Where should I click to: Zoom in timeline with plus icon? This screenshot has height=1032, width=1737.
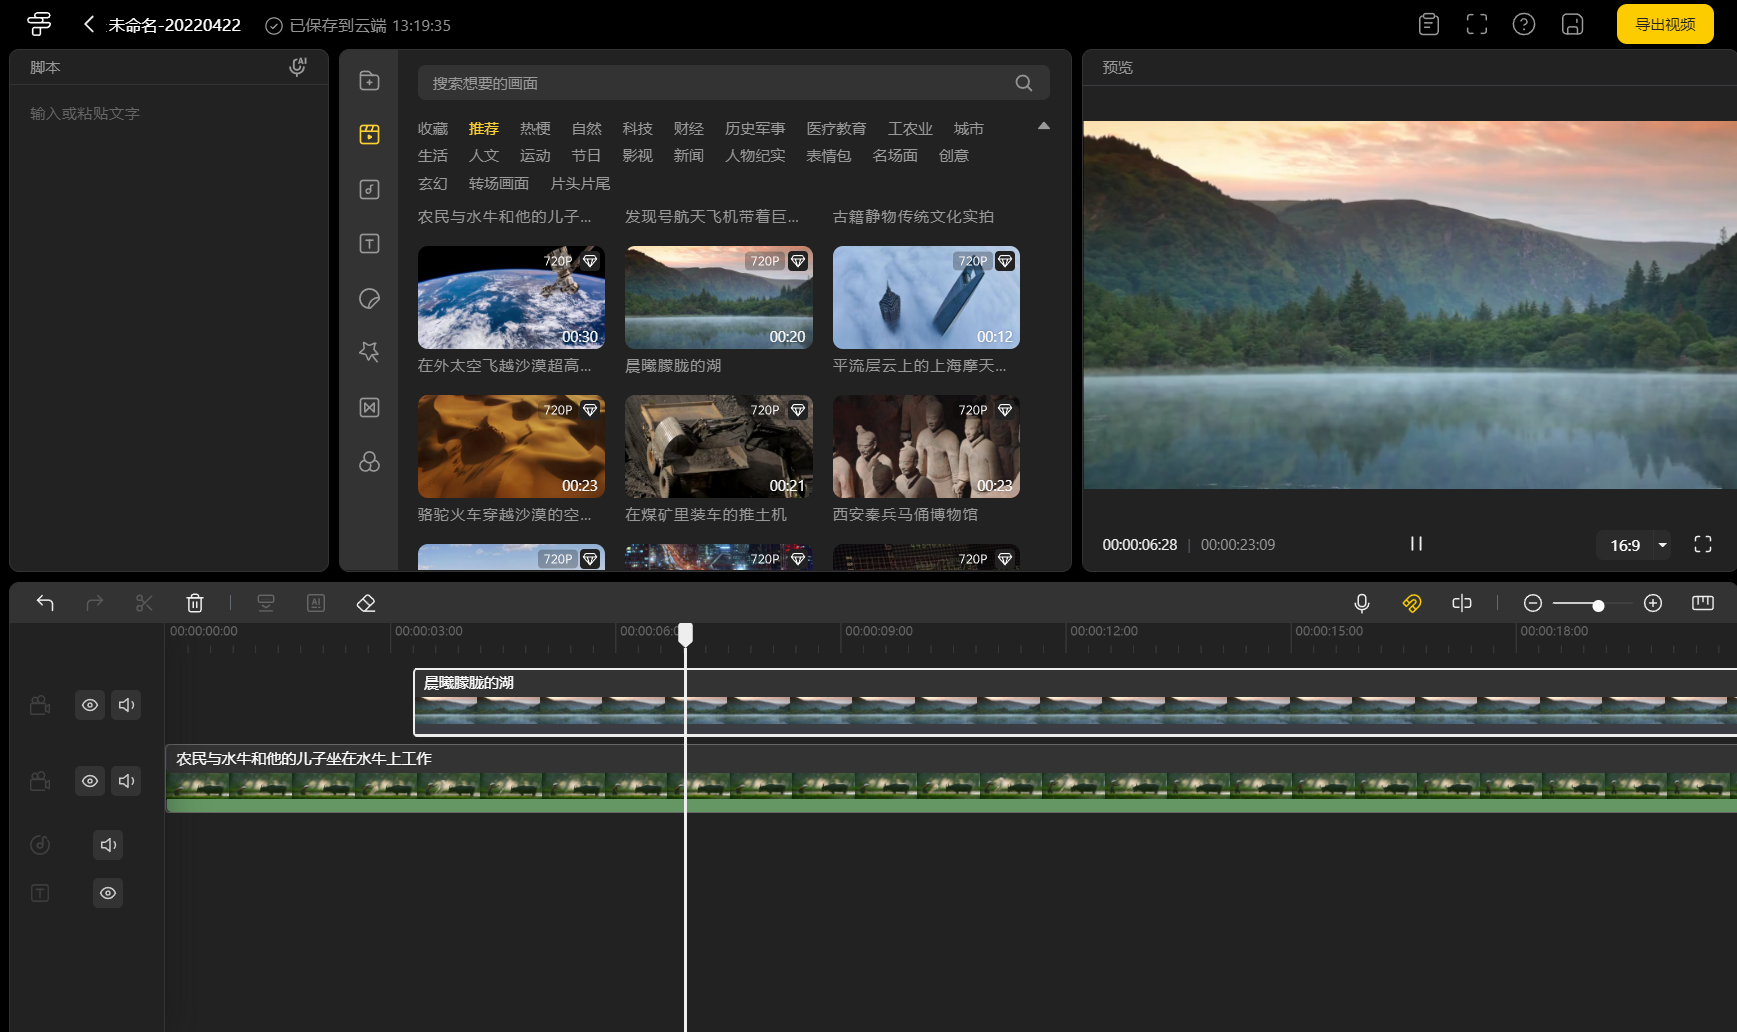click(x=1653, y=603)
